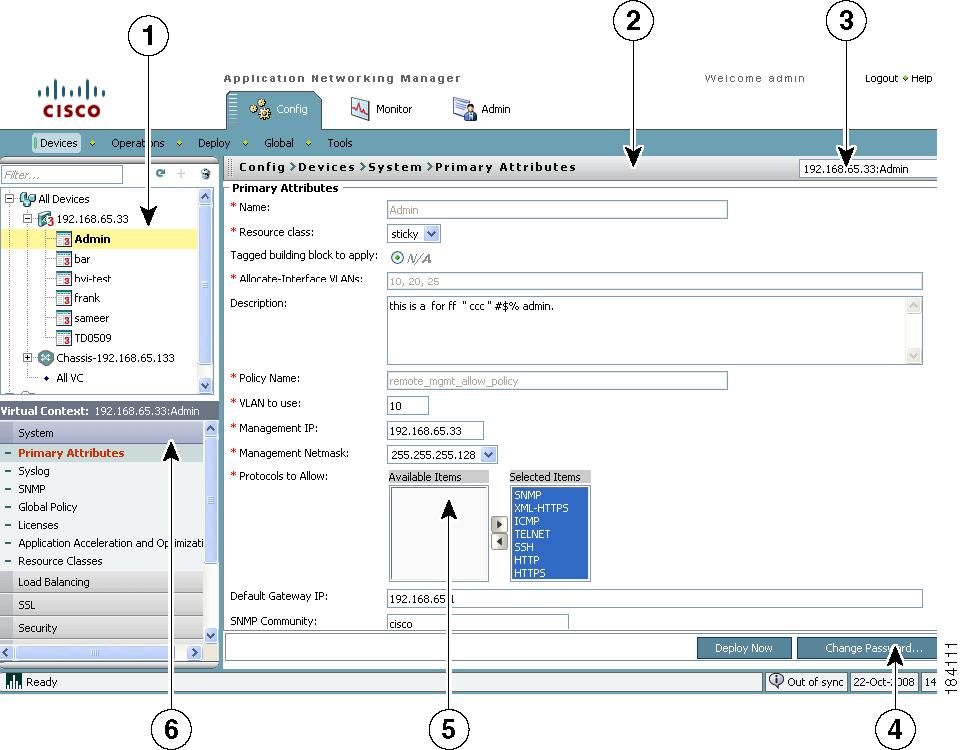Click the bar context icon

click(64, 259)
